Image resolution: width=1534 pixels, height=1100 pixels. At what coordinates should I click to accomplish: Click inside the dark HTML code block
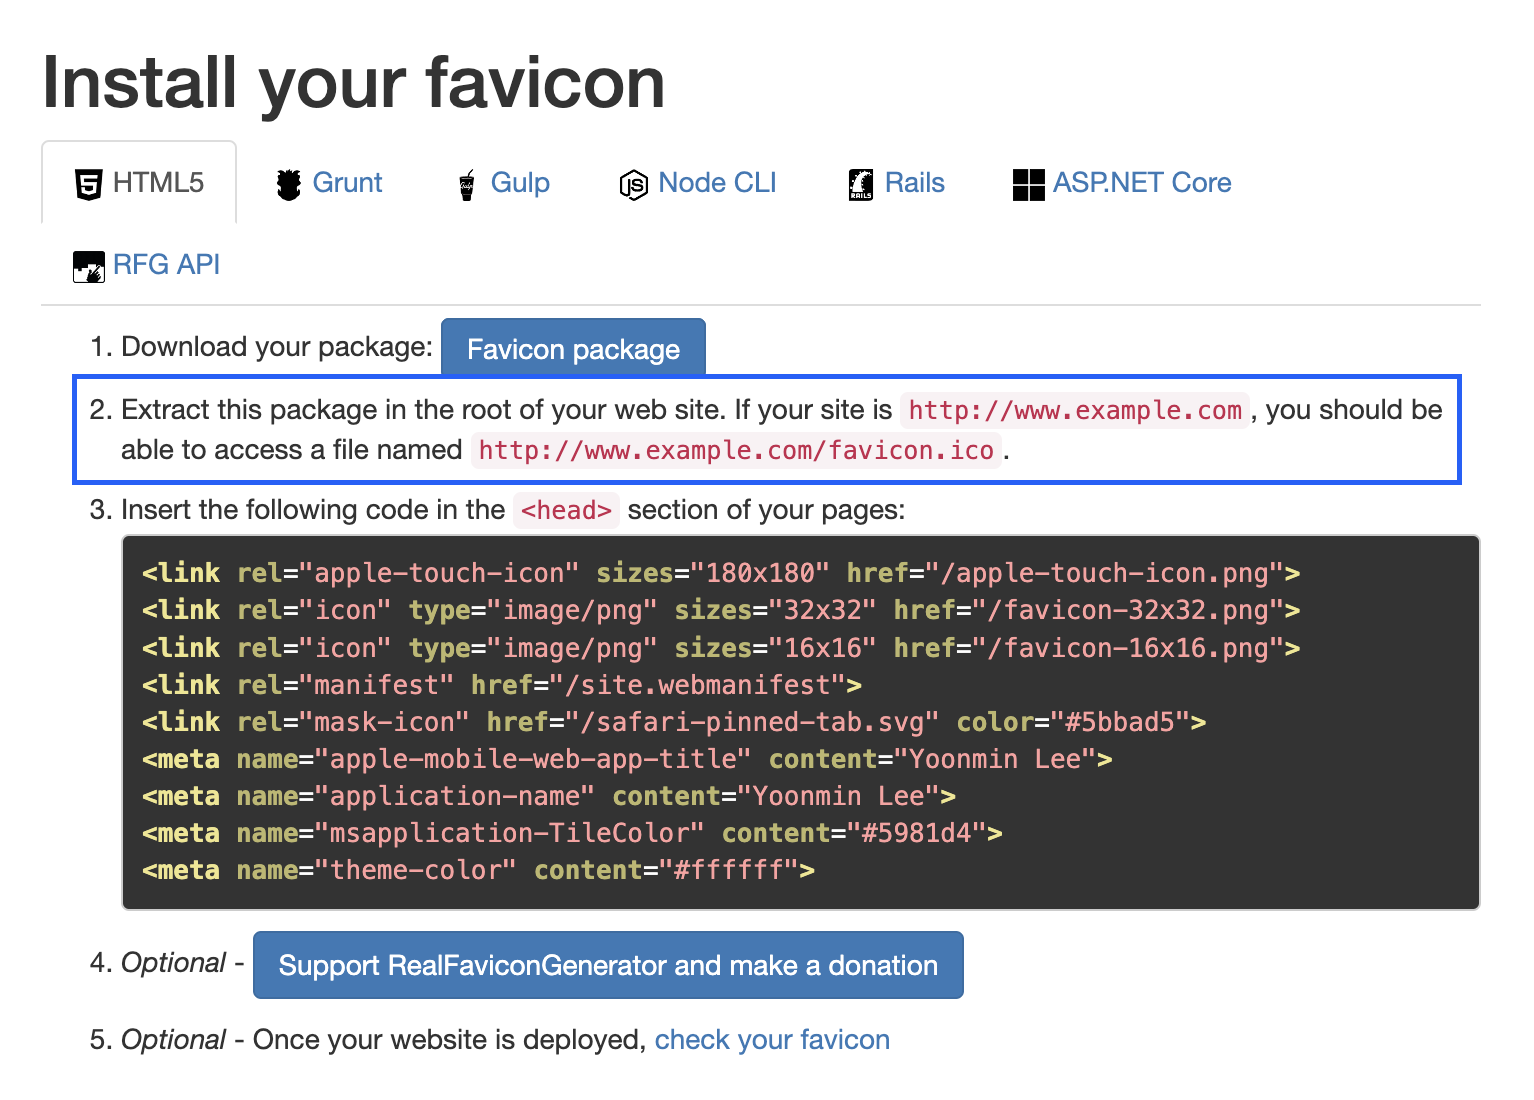800,722
